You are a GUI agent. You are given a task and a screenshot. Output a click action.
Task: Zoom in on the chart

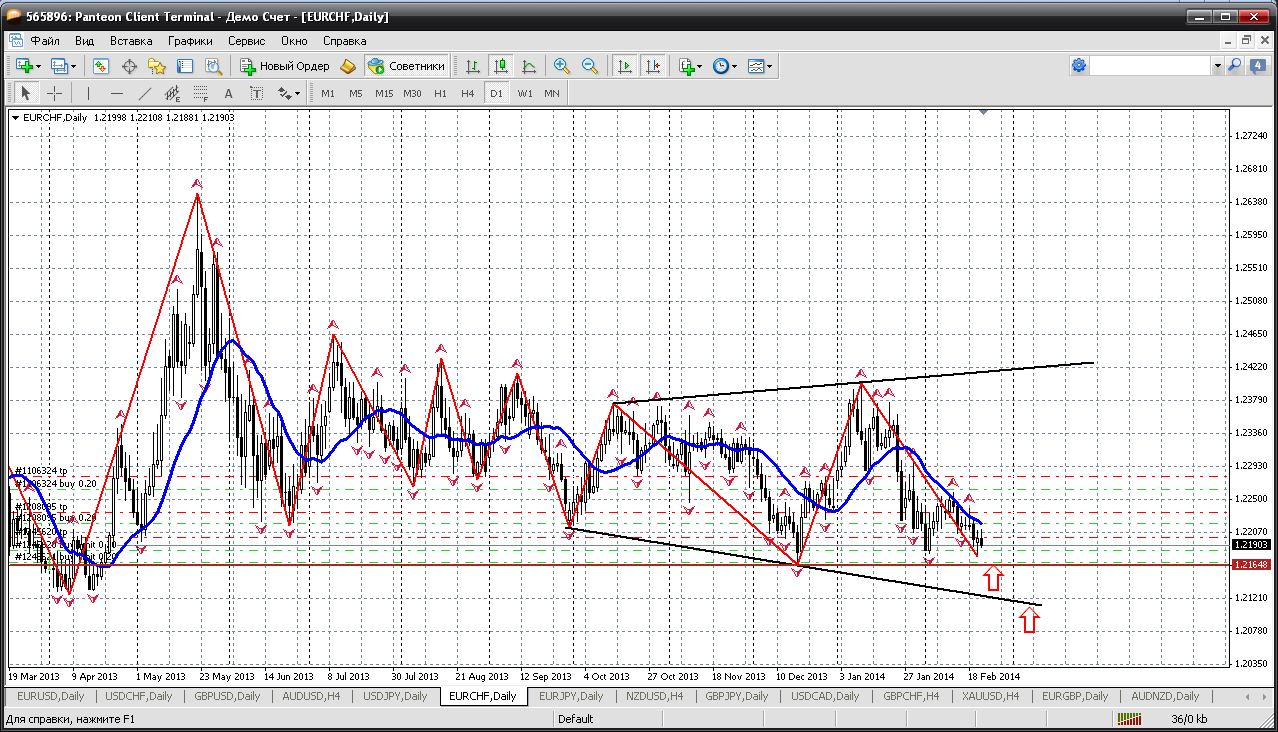562,66
